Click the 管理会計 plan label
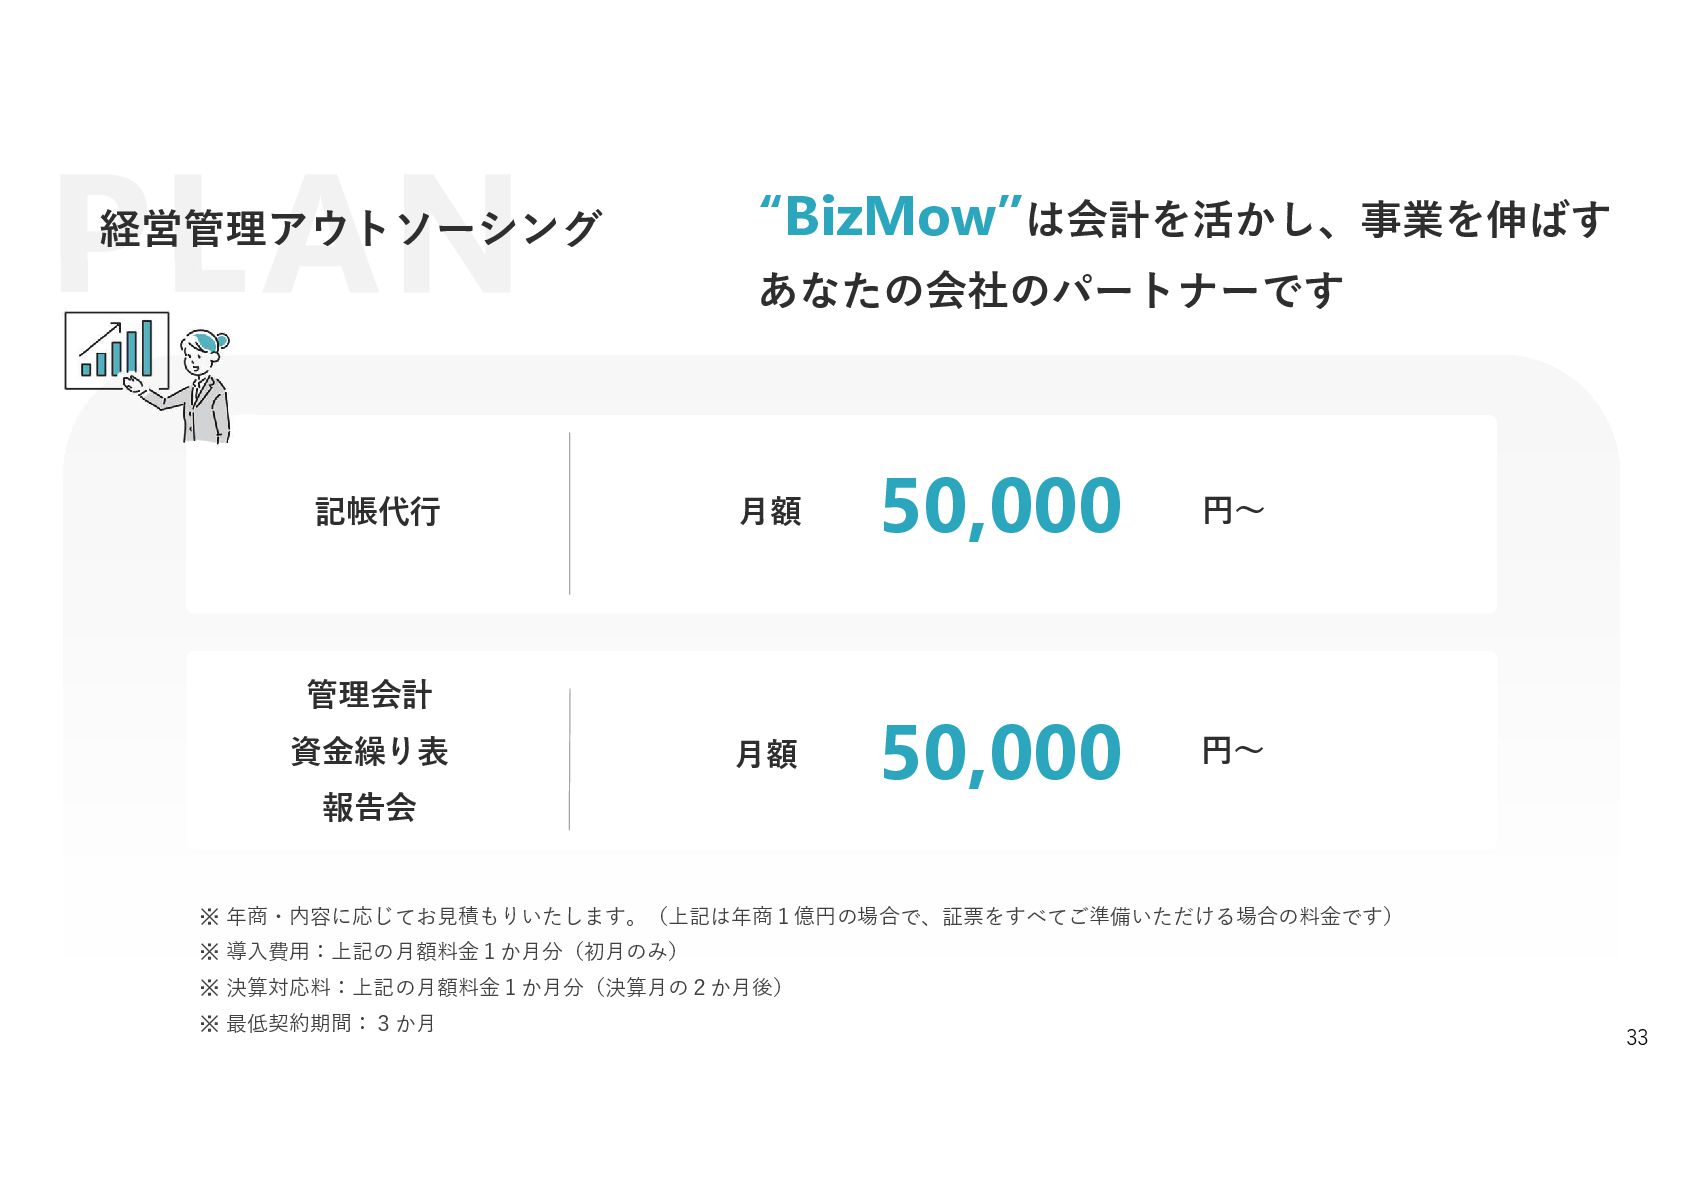1684x1191 pixels. [369, 695]
